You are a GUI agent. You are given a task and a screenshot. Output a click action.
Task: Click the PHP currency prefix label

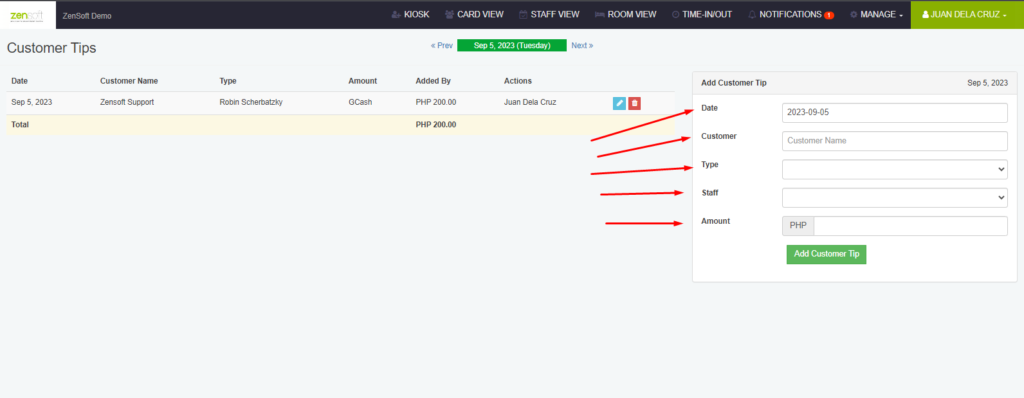tap(798, 226)
